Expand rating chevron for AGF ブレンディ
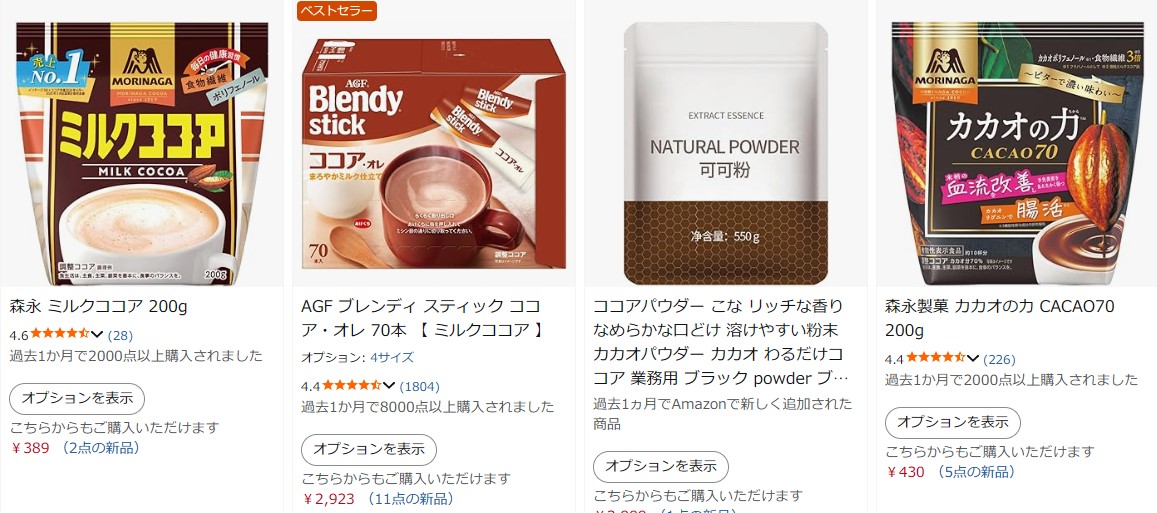Viewport: 1157px width, 513px height. click(389, 386)
